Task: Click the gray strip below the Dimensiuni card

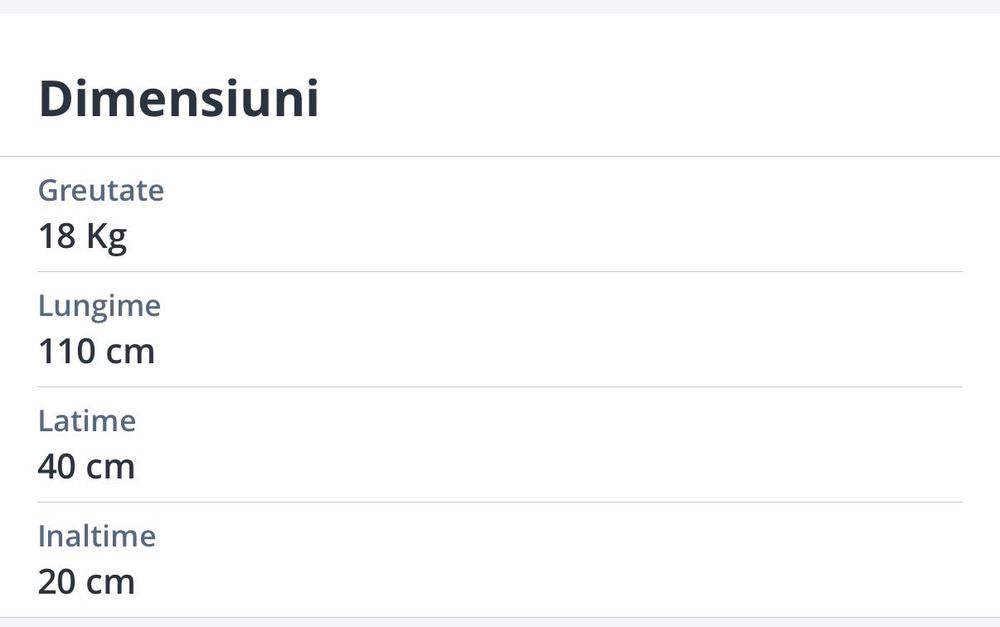Action: coord(500,623)
